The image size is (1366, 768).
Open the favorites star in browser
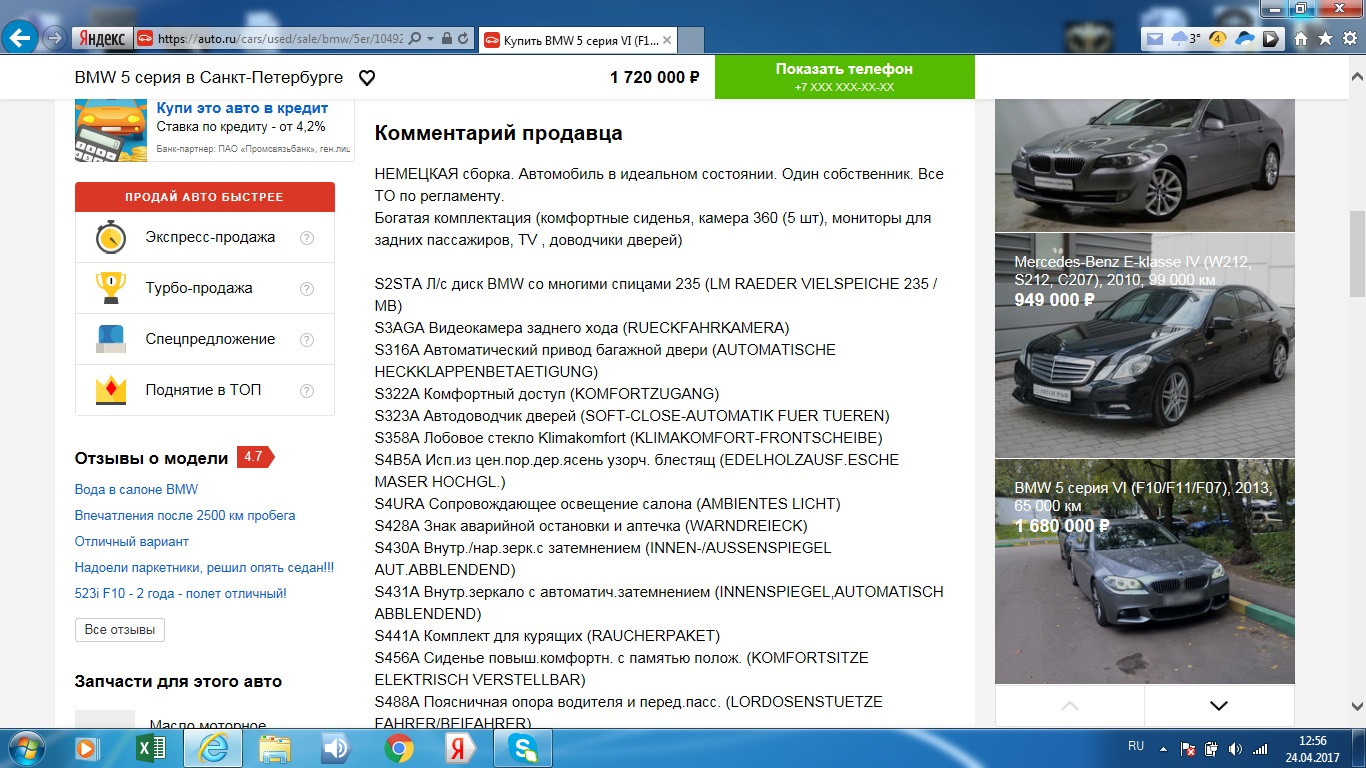click(x=1325, y=39)
